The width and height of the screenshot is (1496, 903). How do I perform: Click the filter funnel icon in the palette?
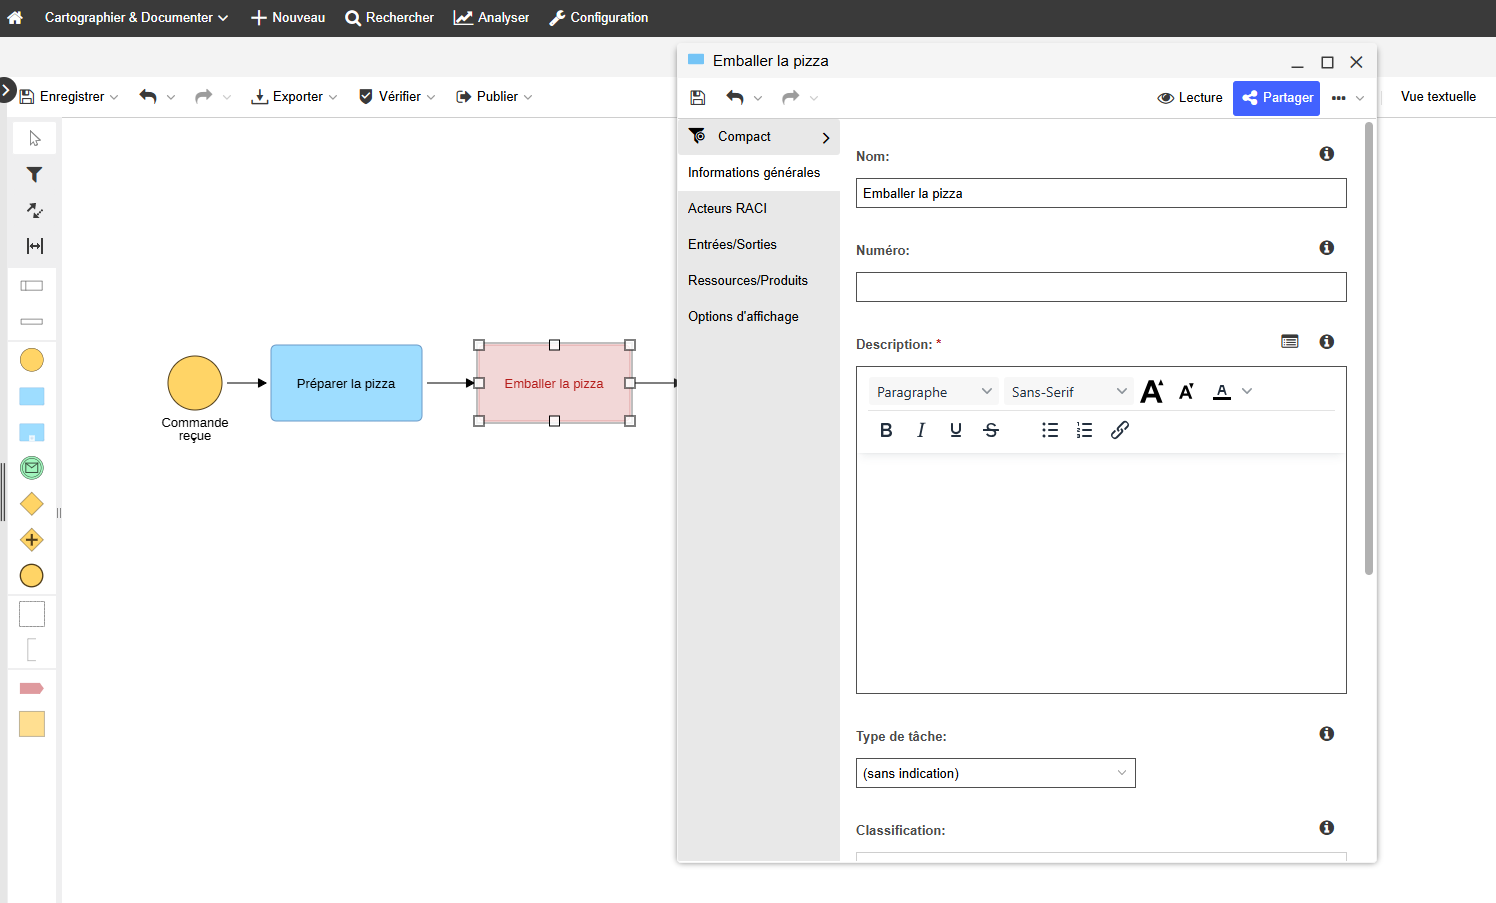[x=34, y=175]
